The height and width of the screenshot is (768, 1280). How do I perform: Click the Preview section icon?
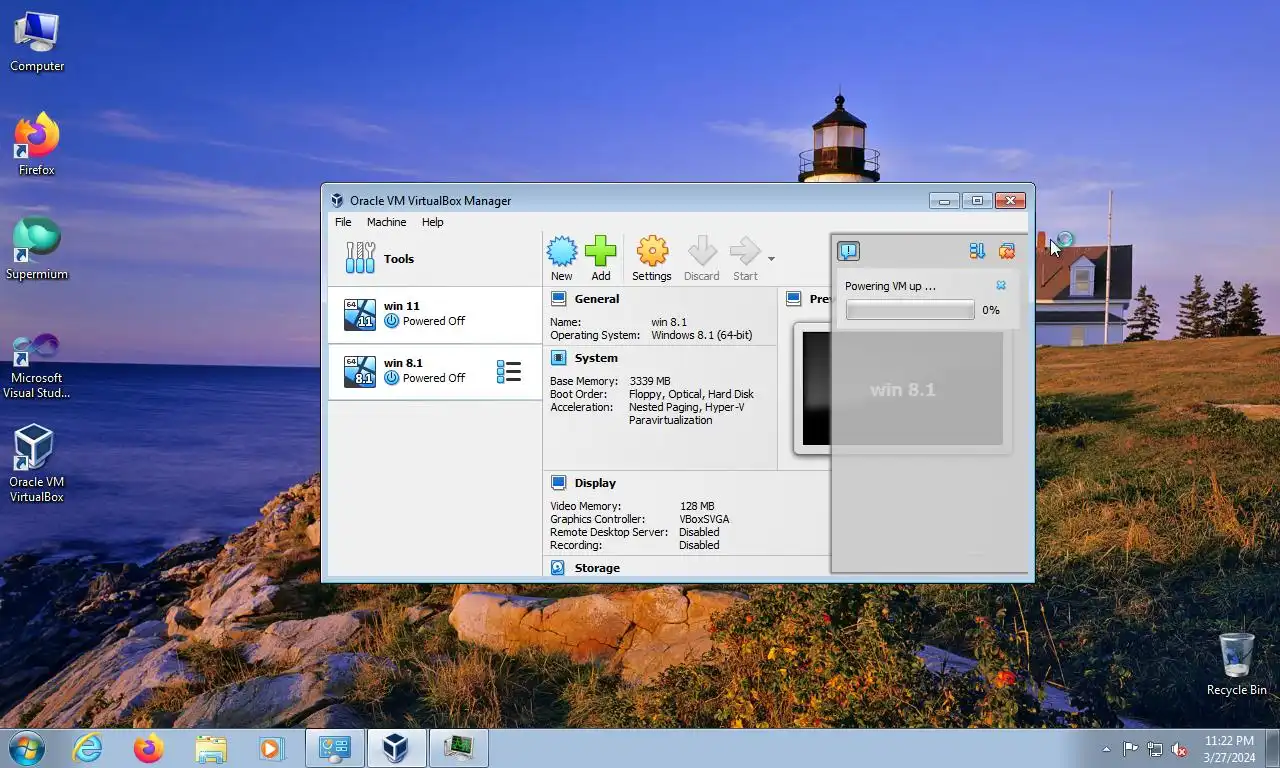(794, 299)
